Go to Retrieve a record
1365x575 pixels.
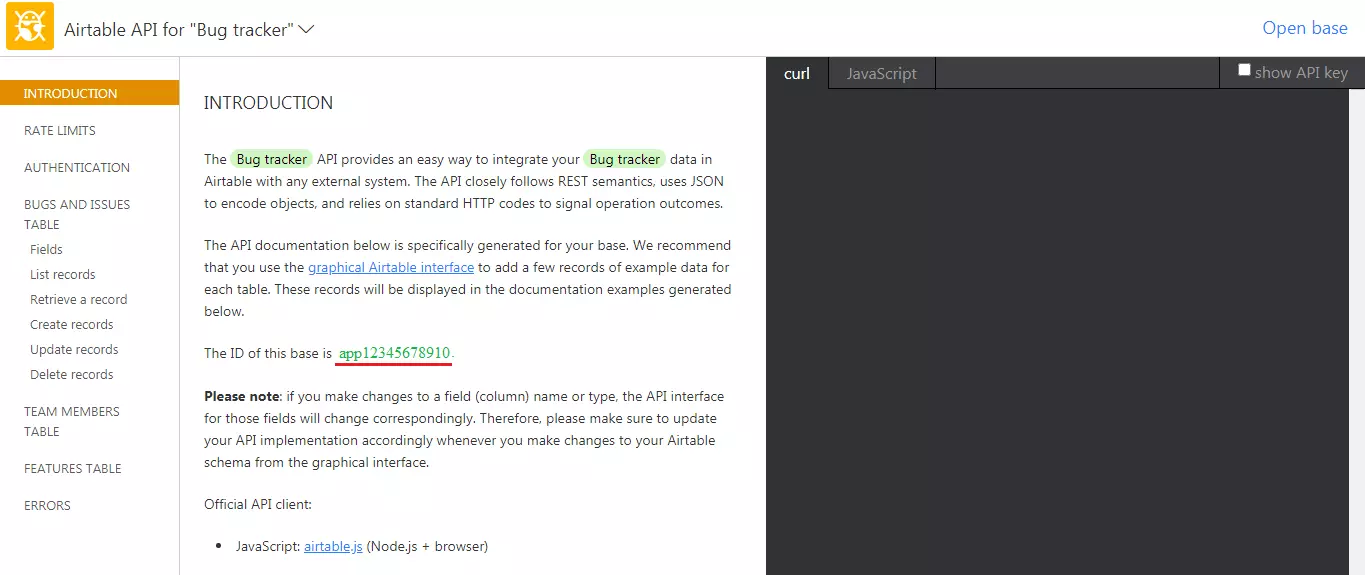(x=79, y=299)
